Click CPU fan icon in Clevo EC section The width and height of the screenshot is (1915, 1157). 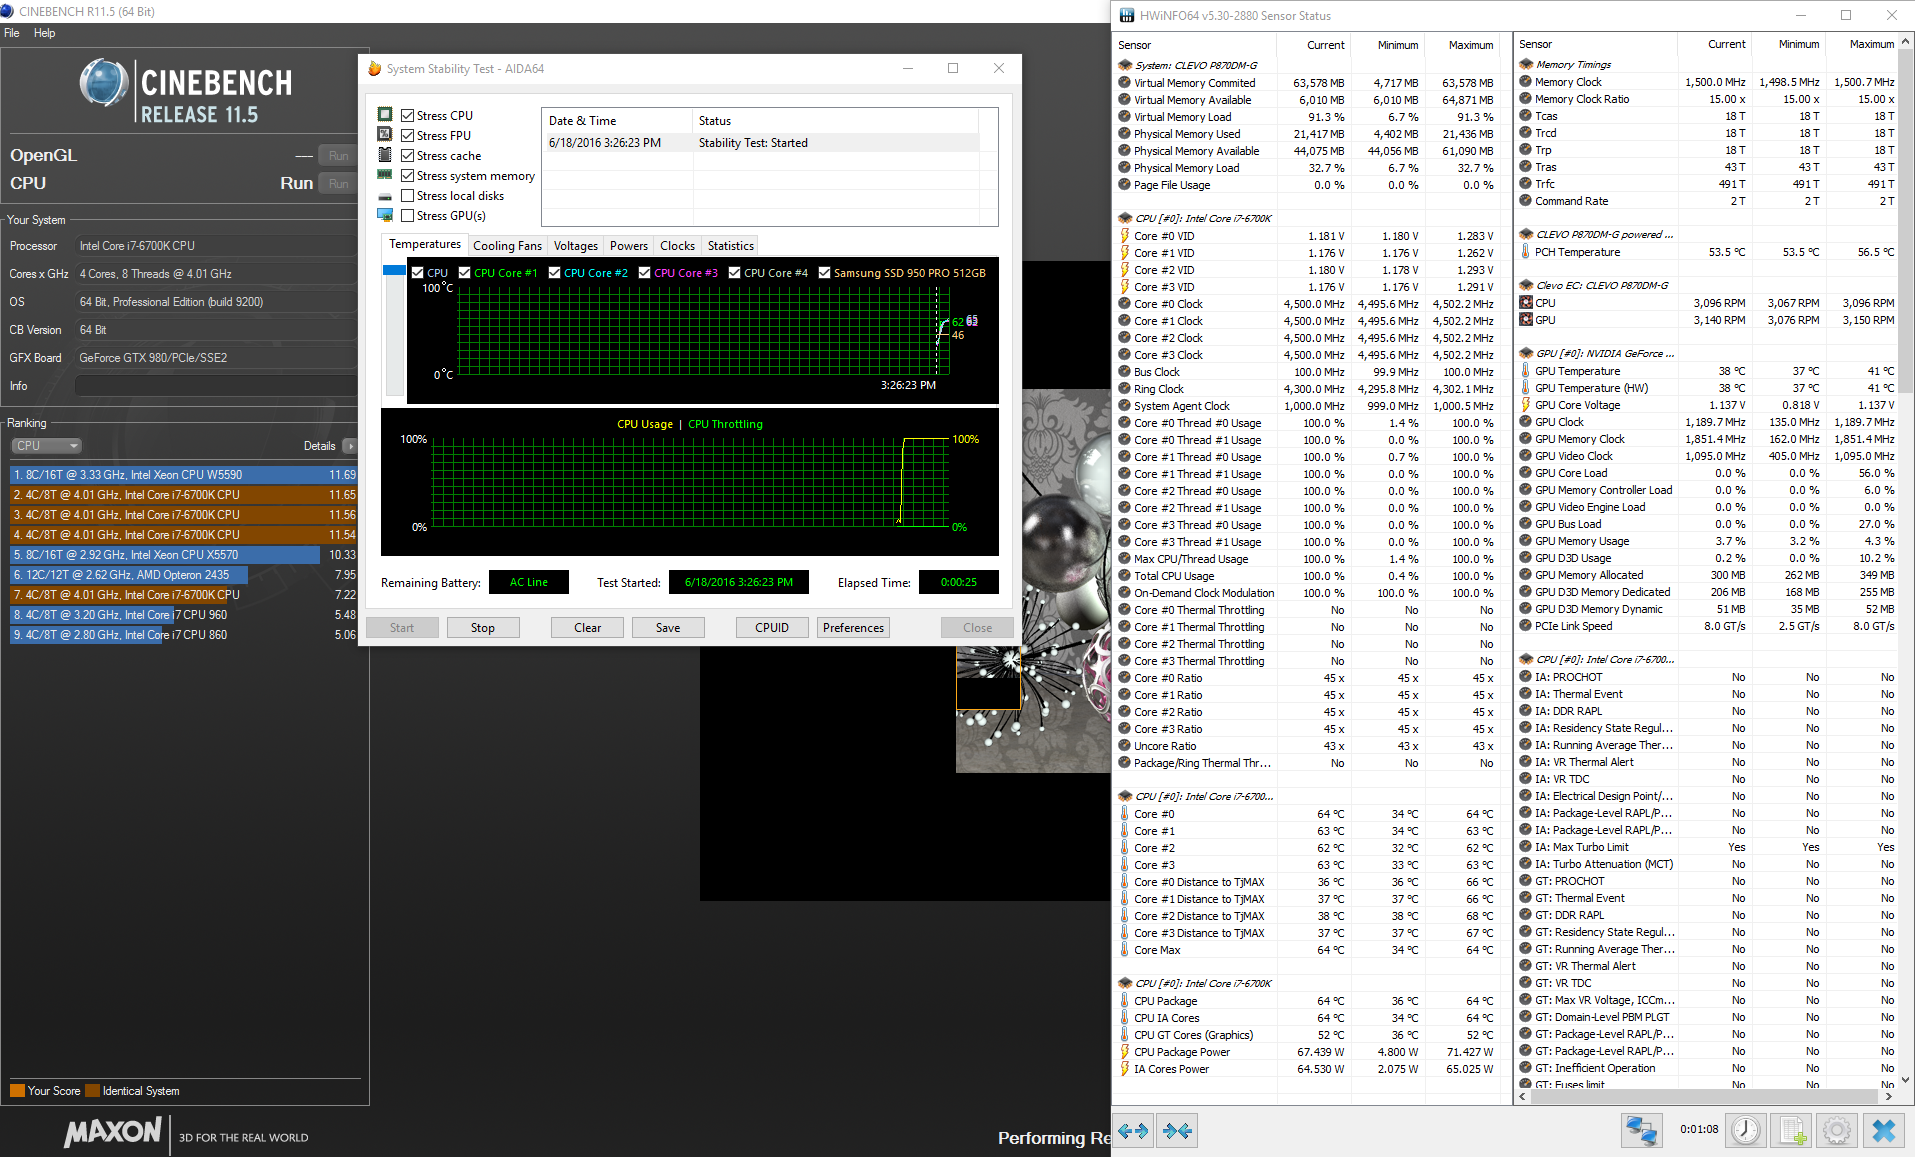tap(1526, 303)
